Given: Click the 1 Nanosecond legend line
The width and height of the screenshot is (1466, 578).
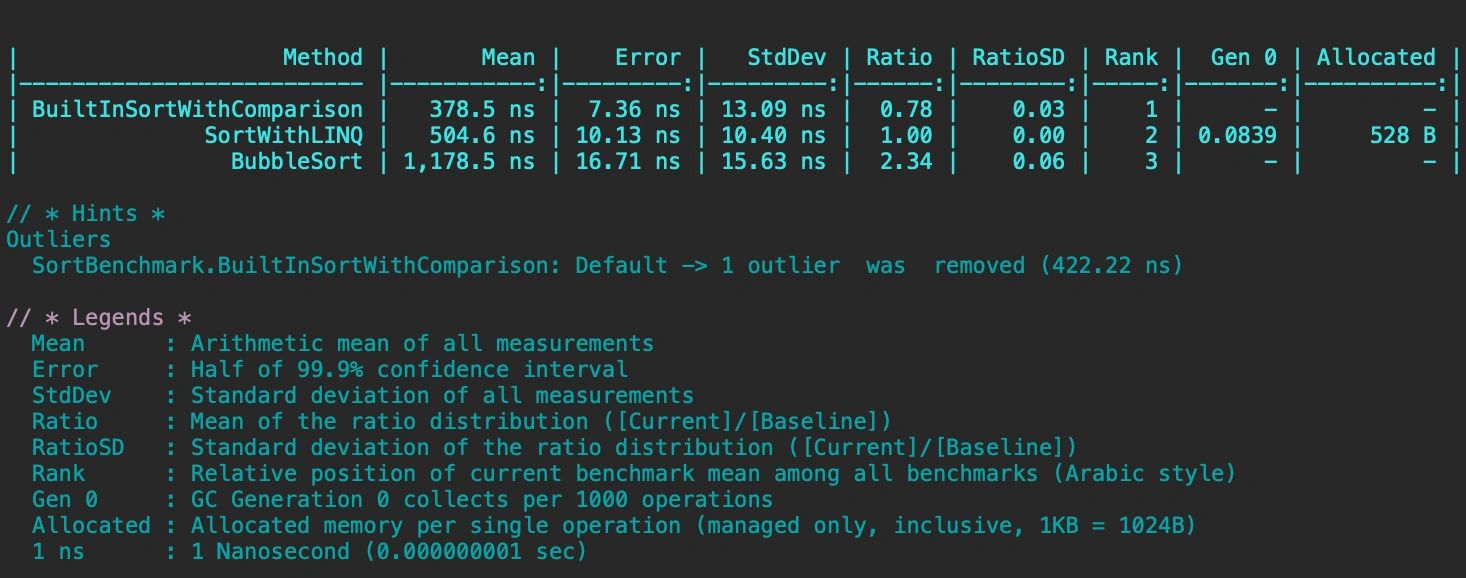Looking at the screenshot, I should [x=309, y=552].
